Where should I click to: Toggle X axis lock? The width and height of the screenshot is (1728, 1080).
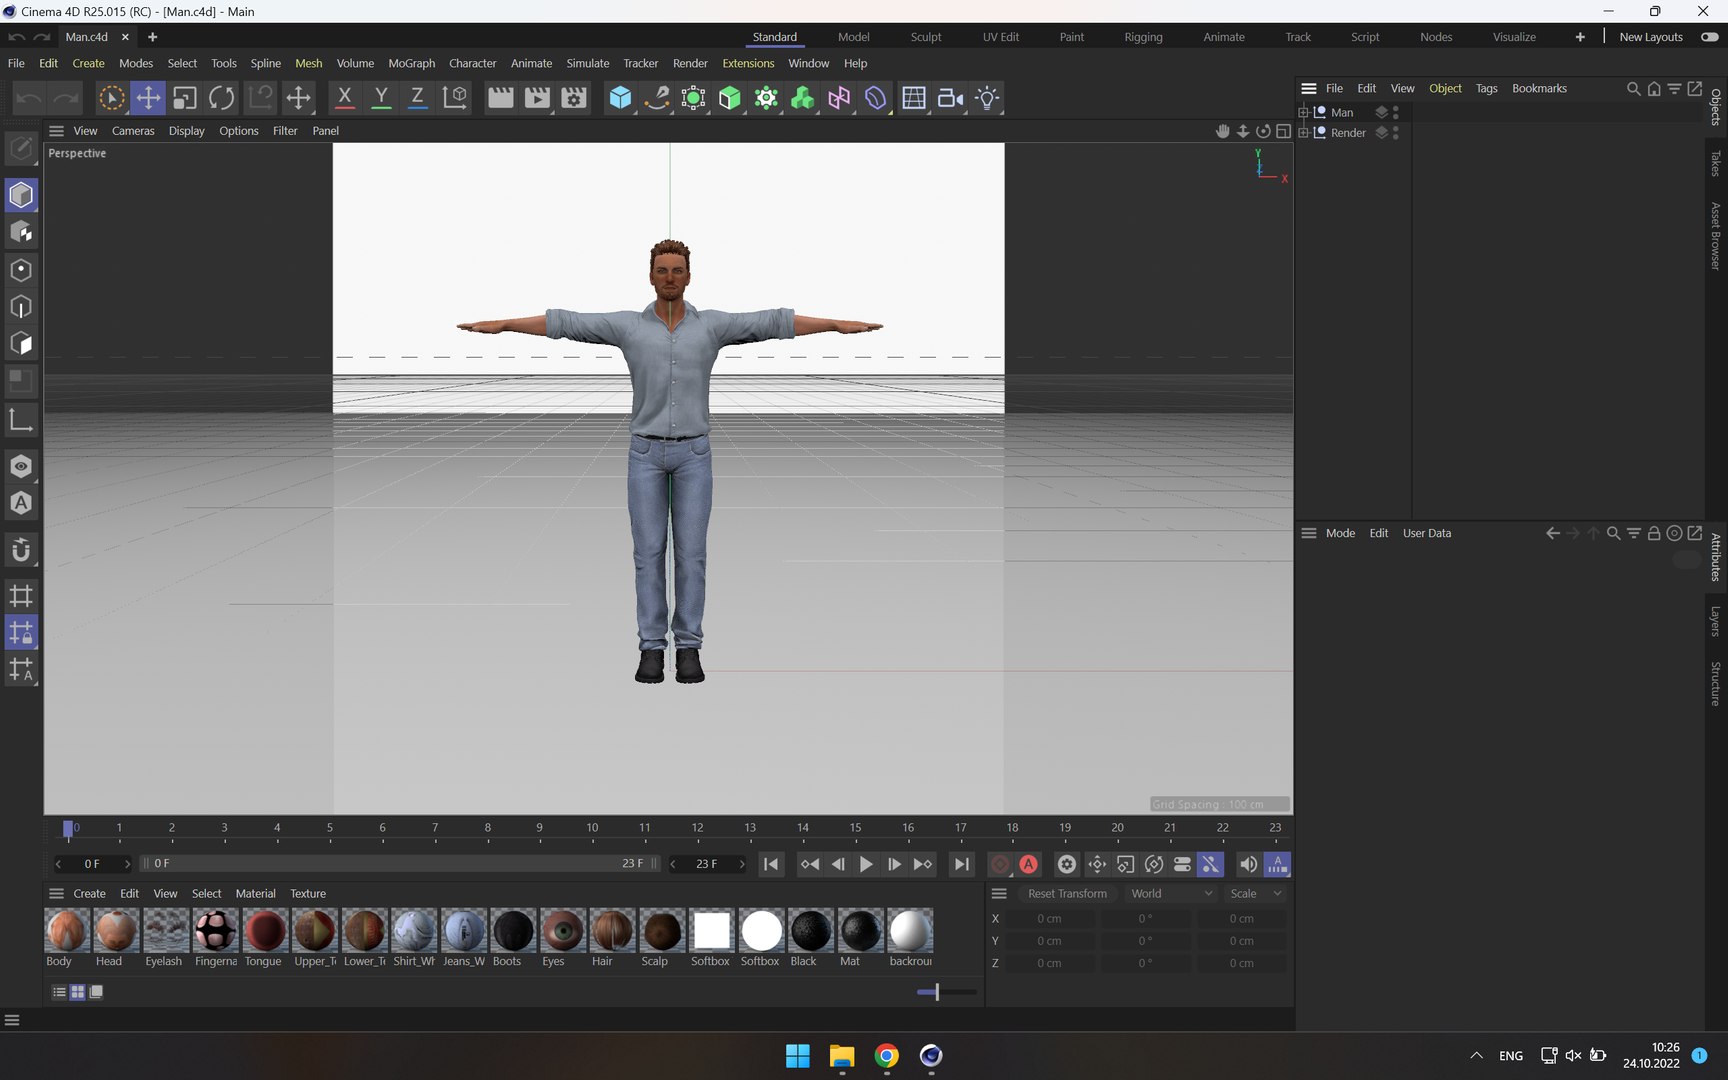tap(344, 98)
